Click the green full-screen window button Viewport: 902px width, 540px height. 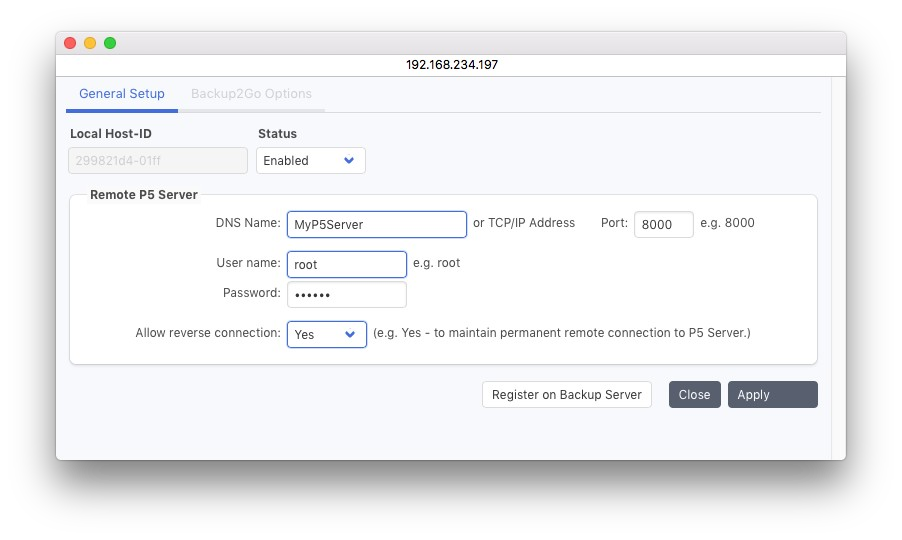coord(110,43)
